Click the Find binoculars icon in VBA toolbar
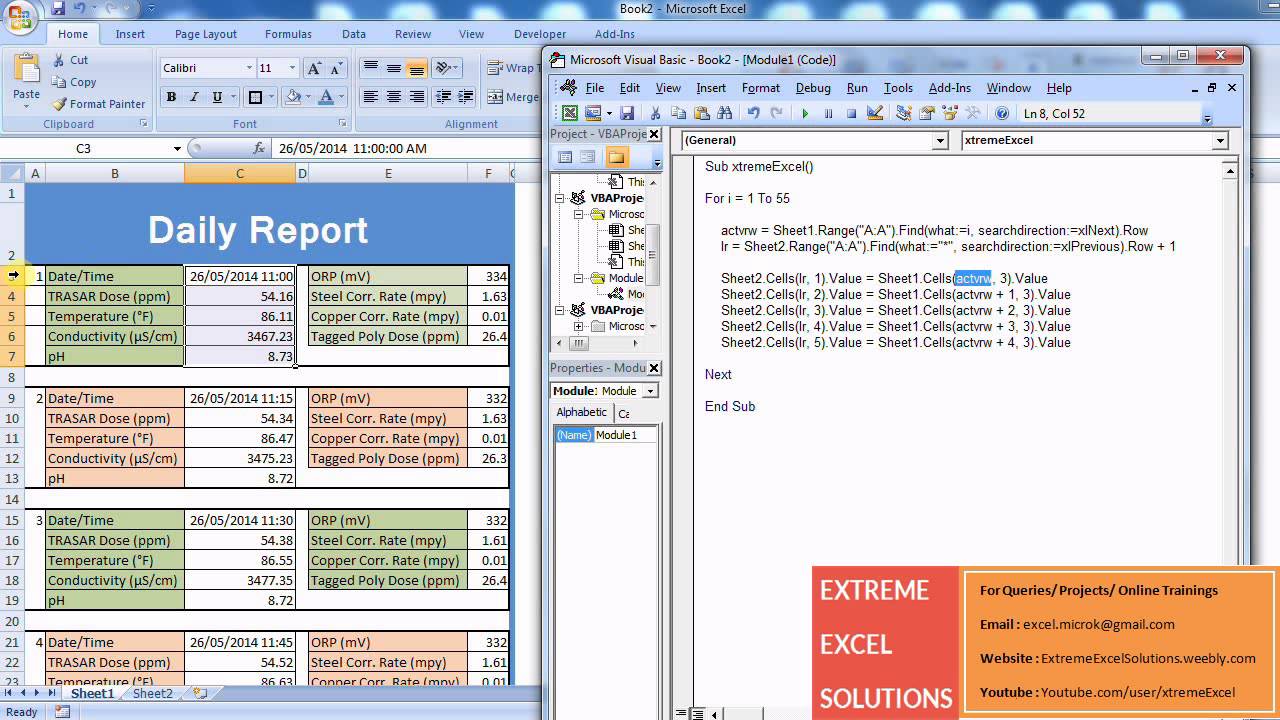 click(x=725, y=114)
